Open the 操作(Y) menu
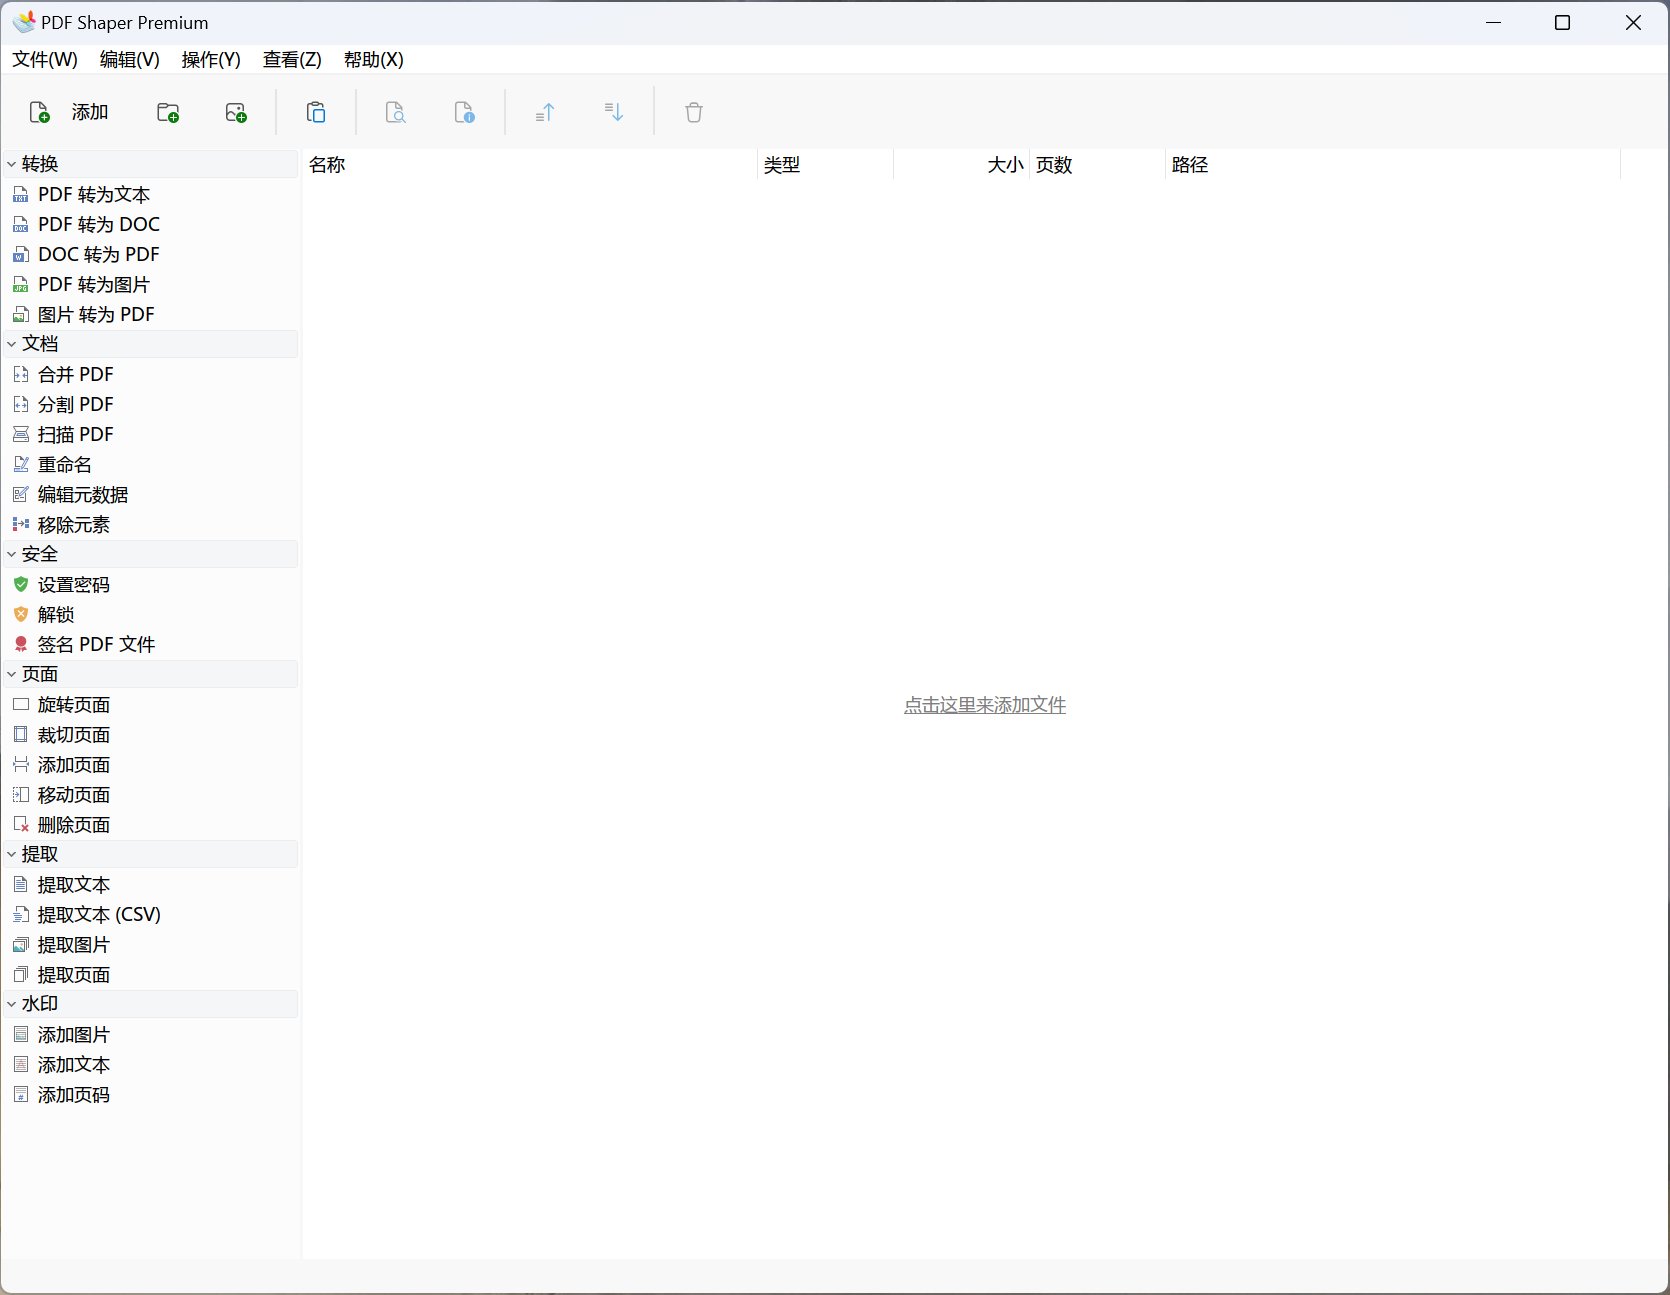 pos(211,60)
